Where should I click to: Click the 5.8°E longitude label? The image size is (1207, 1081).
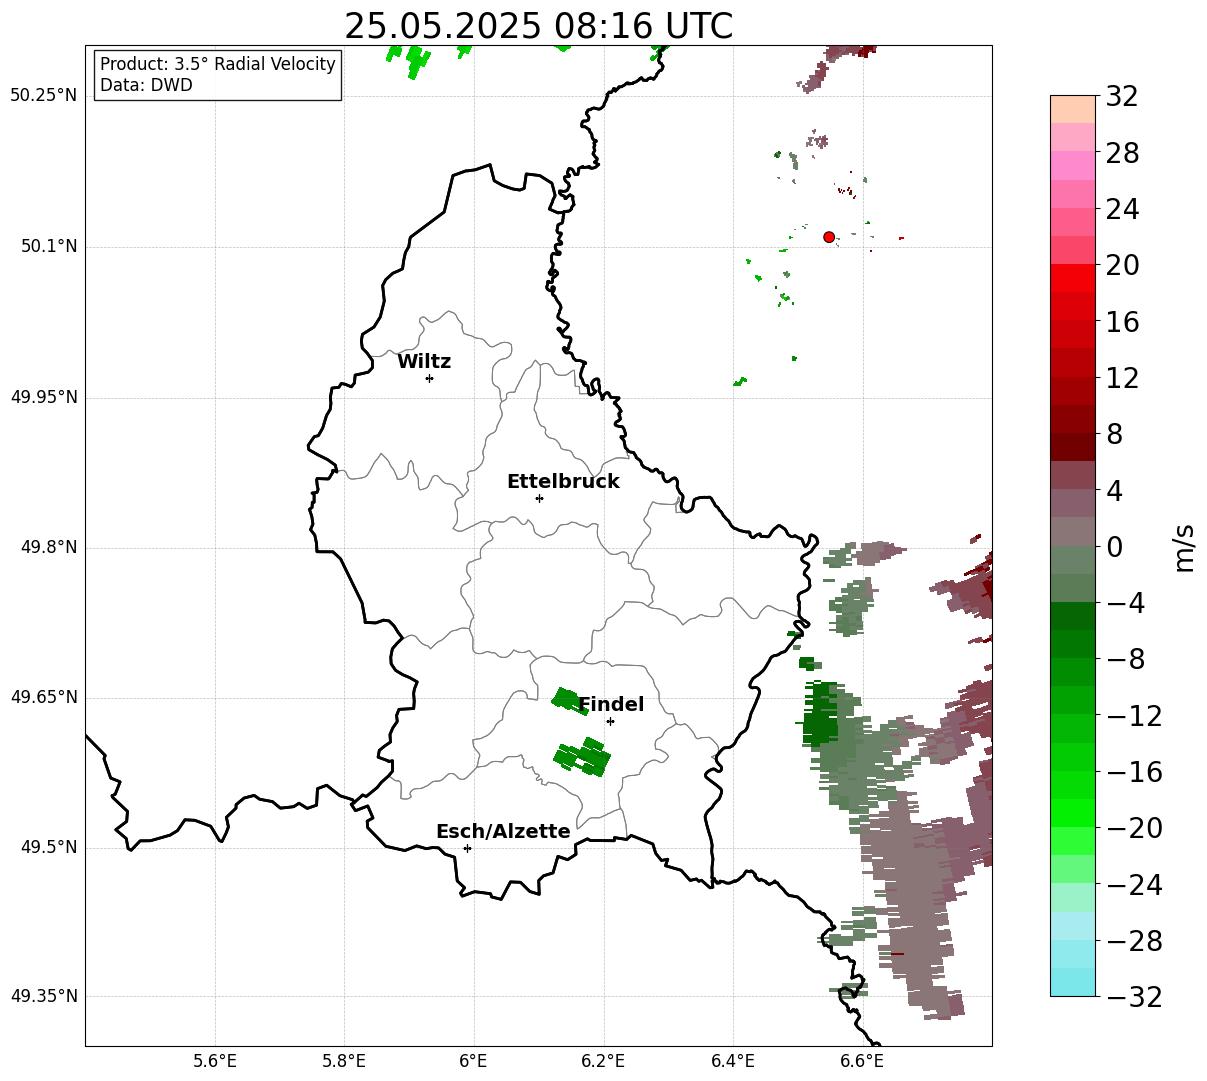(344, 1061)
